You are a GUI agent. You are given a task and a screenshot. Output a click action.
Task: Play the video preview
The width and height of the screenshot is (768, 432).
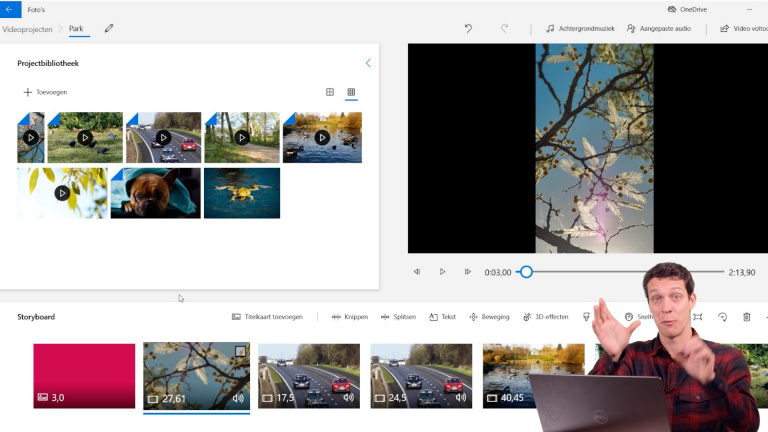pyautogui.click(x=442, y=272)
